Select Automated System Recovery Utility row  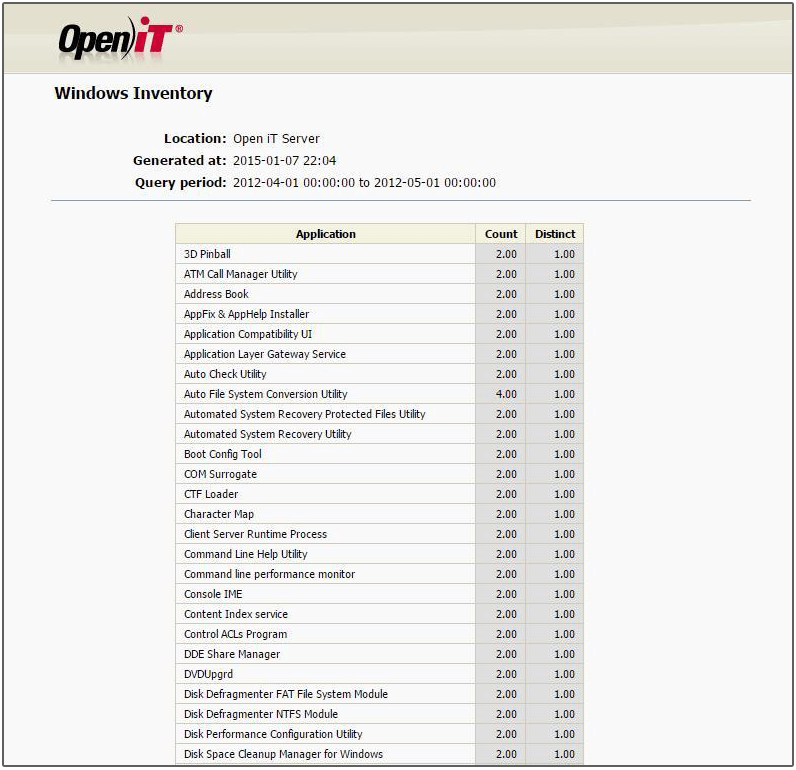click(380, 434)
